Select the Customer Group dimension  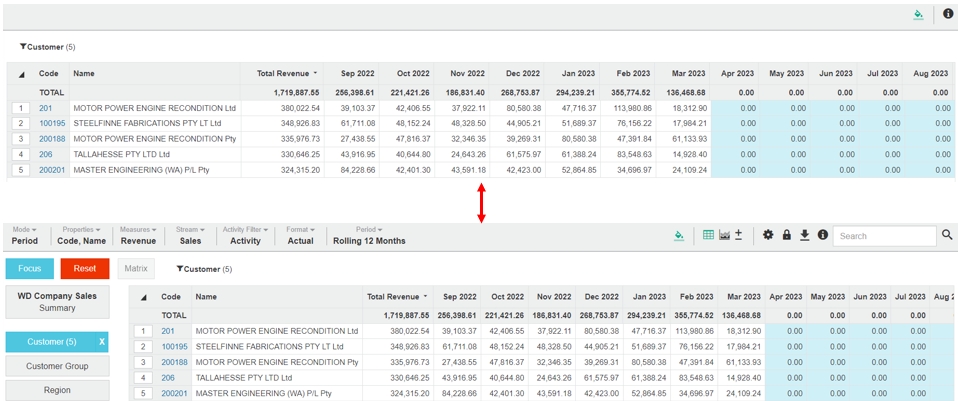(x=57, y=367)
